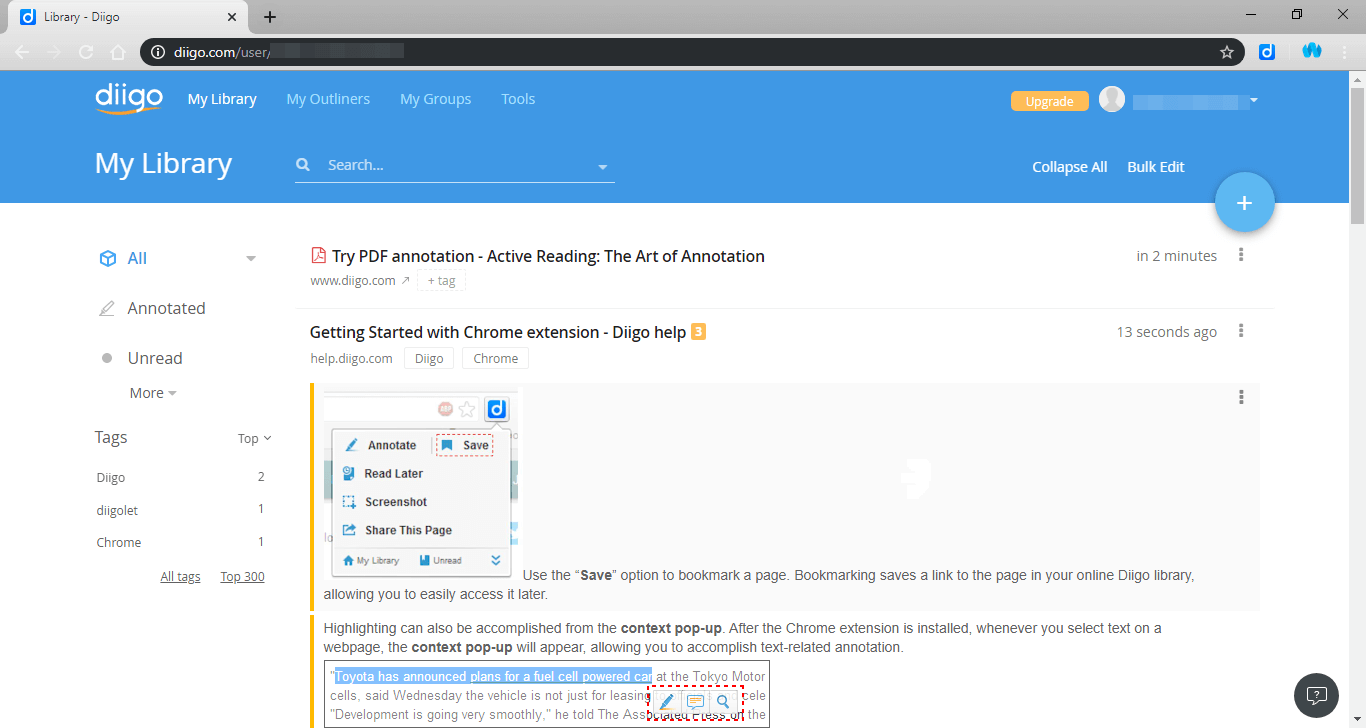Click the Diigo logo in header
The width and height of the screenshot is (1366, 728).
coord(129,99)
